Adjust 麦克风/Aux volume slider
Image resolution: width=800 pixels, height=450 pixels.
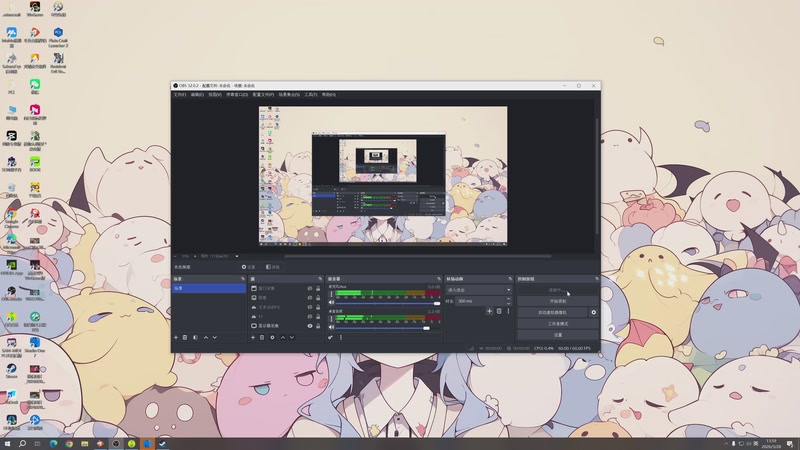click(x=388, y=303)
